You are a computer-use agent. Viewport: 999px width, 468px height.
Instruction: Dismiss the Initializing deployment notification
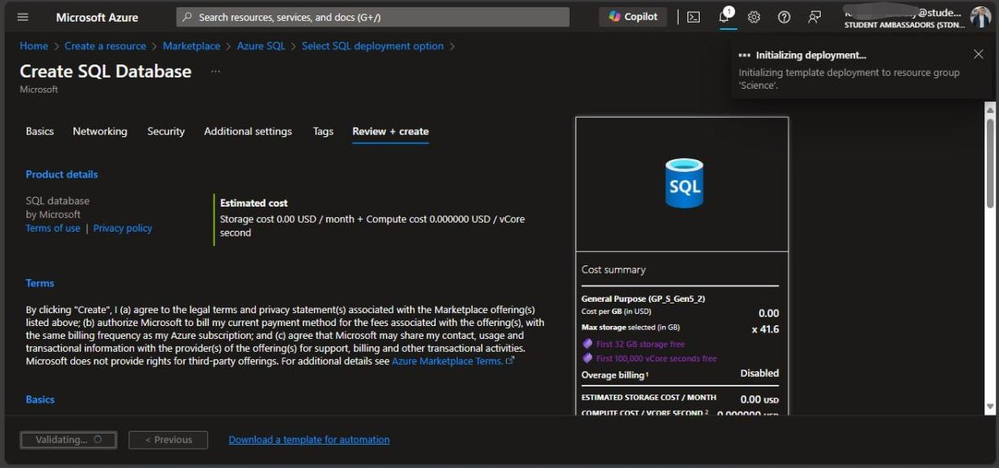click(979, 54)
